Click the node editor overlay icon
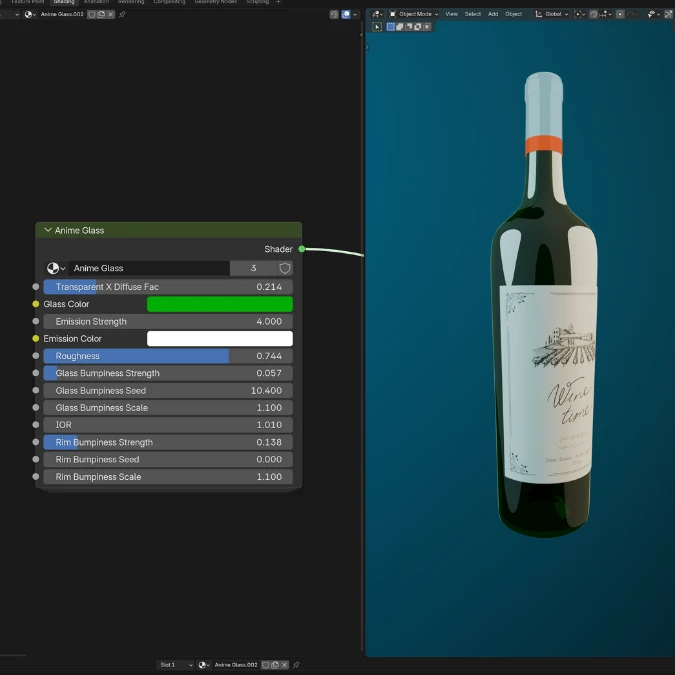675x675 pixels. point(334,14)
